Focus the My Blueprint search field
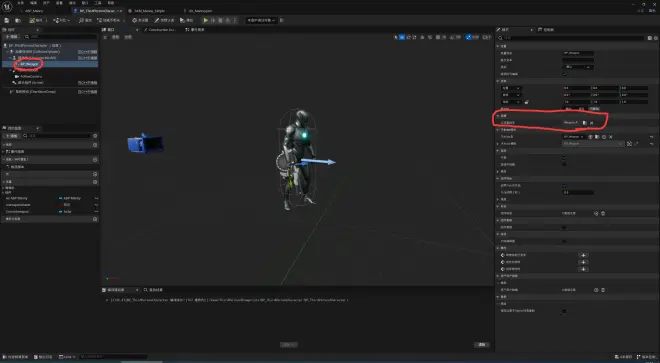The height and width of the screenshot is (363, 660). pyautogui.click(x=57, y=136)
